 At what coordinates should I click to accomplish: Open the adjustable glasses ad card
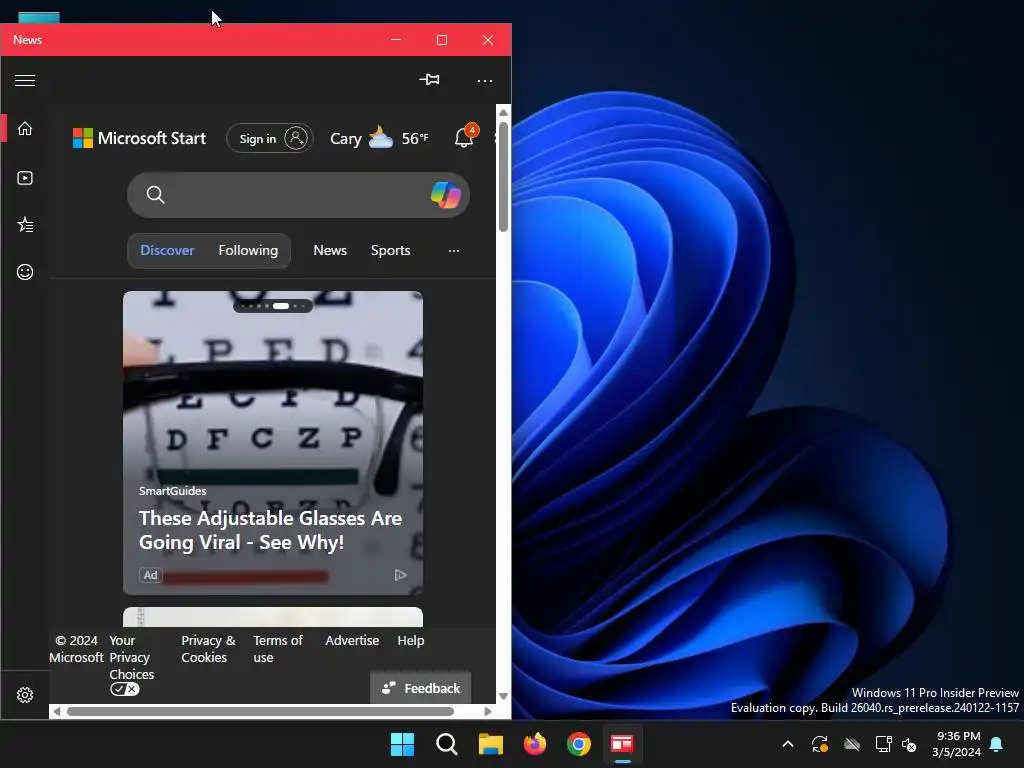tap(273, 443)
